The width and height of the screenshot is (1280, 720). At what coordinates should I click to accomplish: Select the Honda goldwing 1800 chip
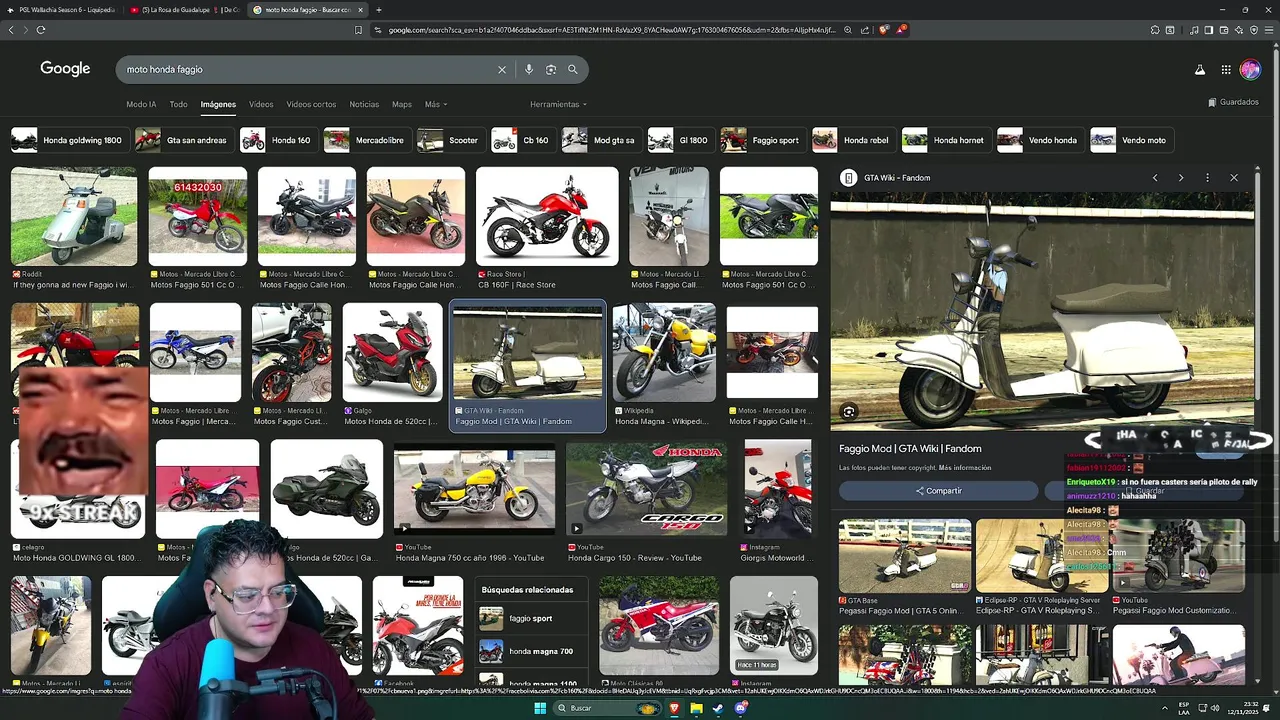pos(68,140)
